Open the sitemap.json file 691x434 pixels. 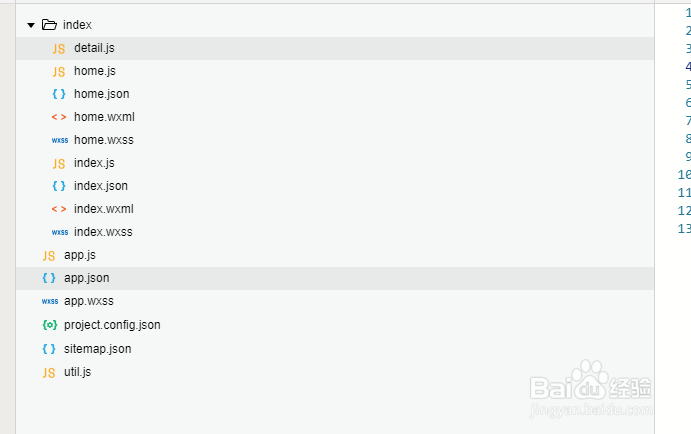tap(97, 349)
